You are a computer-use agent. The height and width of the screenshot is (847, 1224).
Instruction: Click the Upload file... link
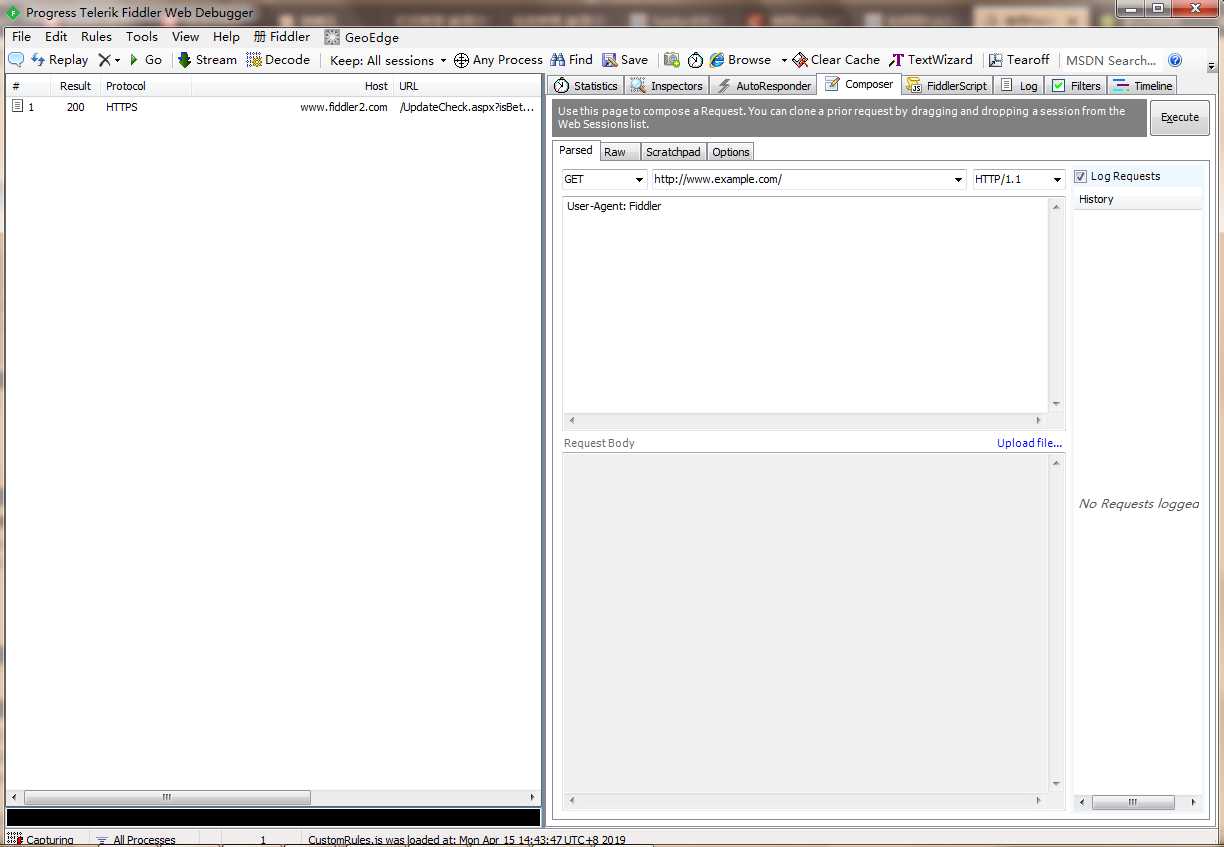pos(1029,443)
